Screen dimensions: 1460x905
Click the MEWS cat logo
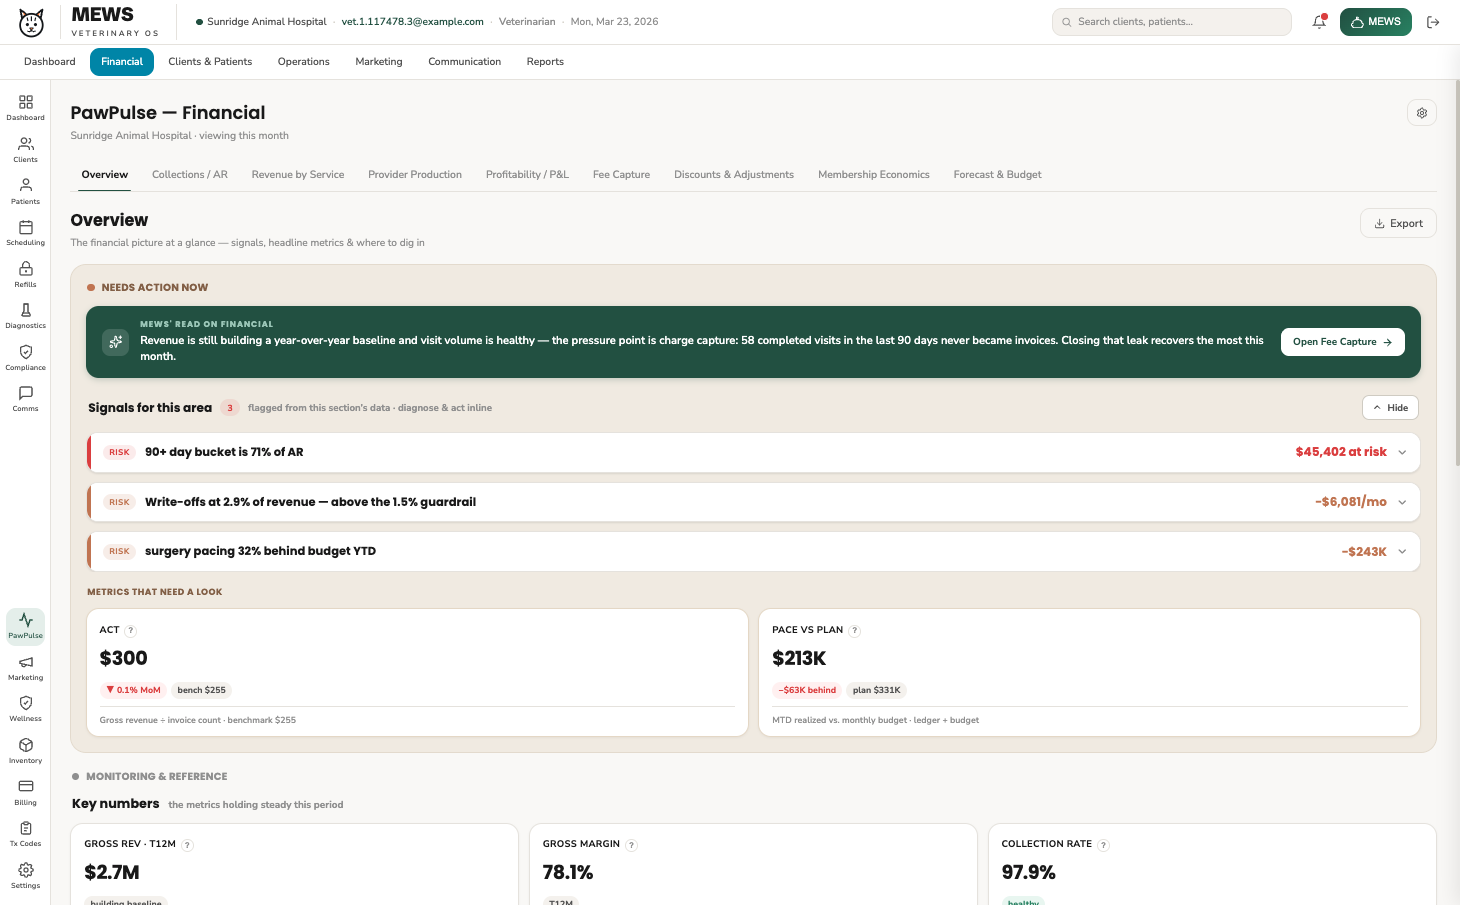coord(32,22)
